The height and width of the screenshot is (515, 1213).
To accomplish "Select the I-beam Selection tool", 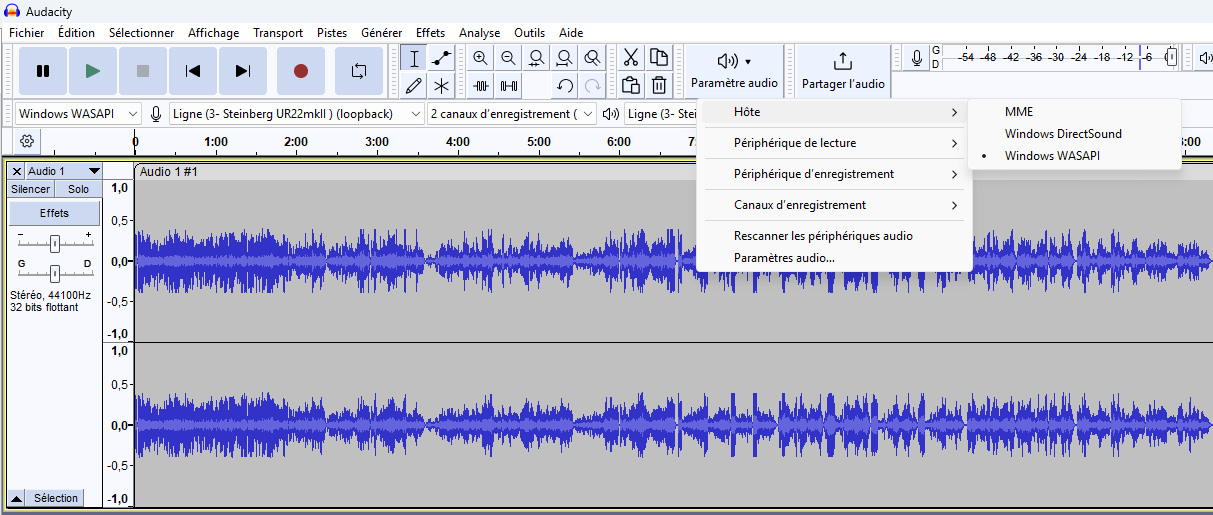I will click(x=414, y=58).
